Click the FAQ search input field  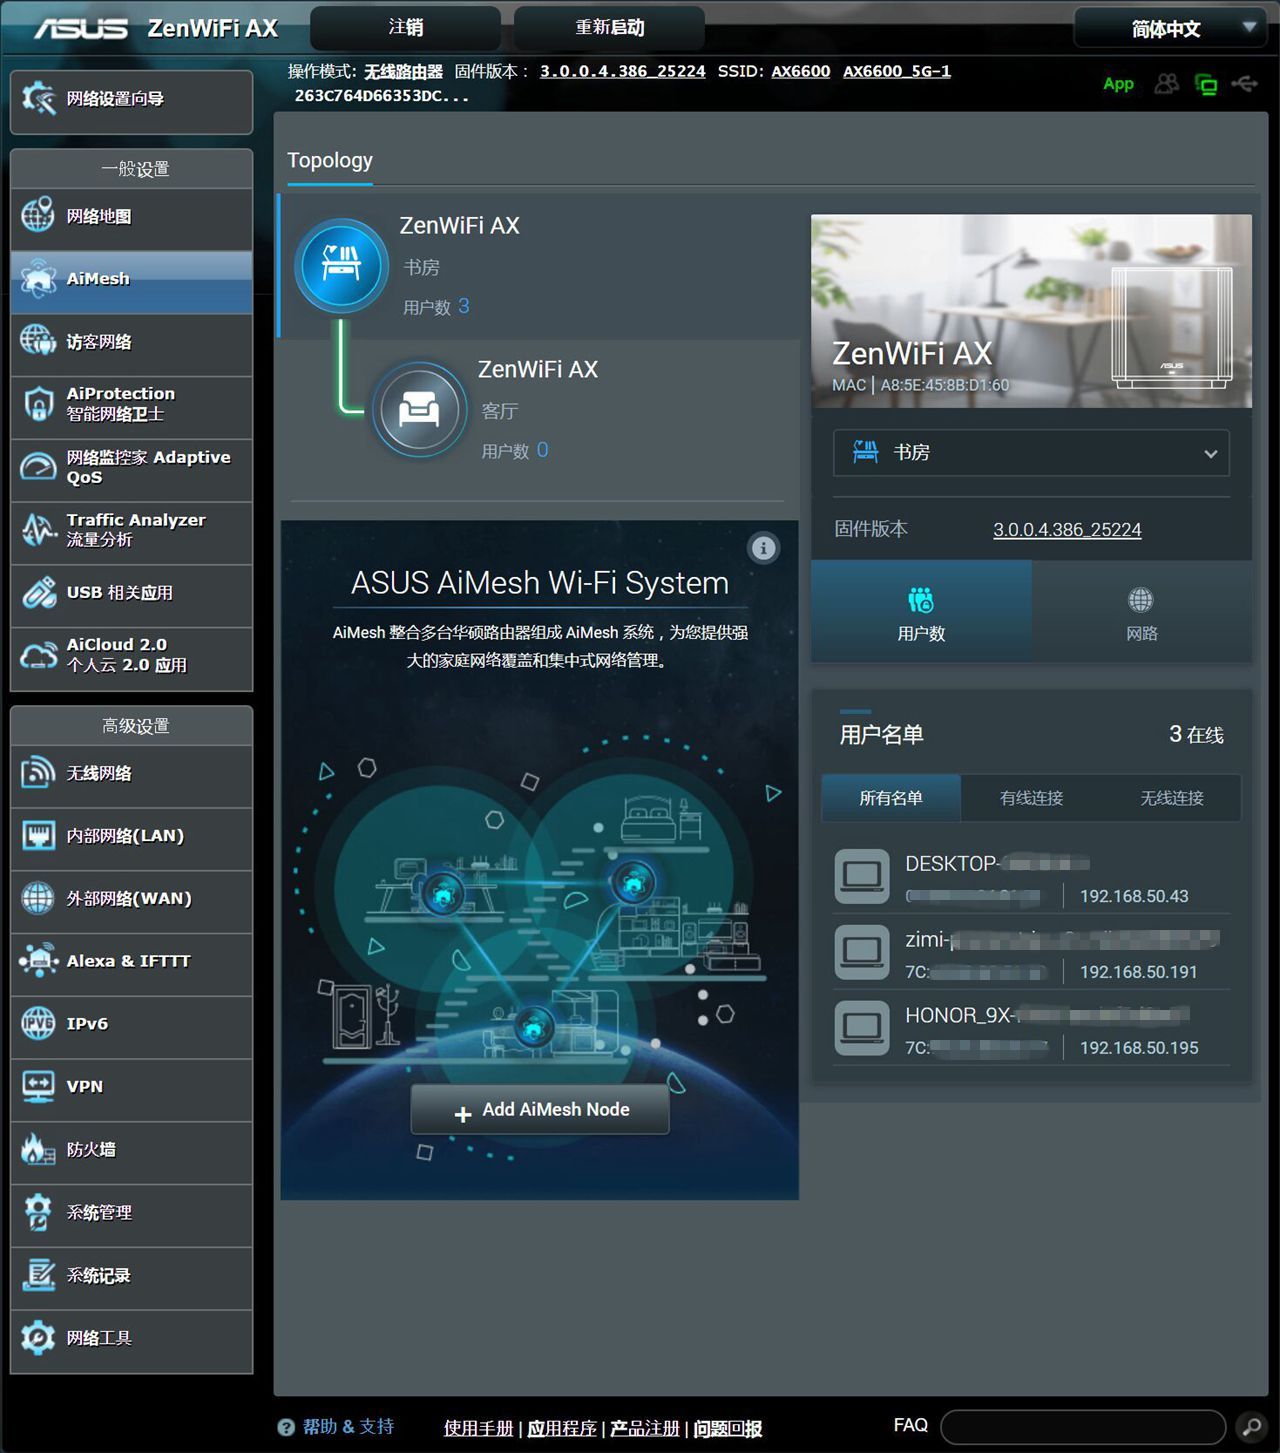point(1083,1427)
